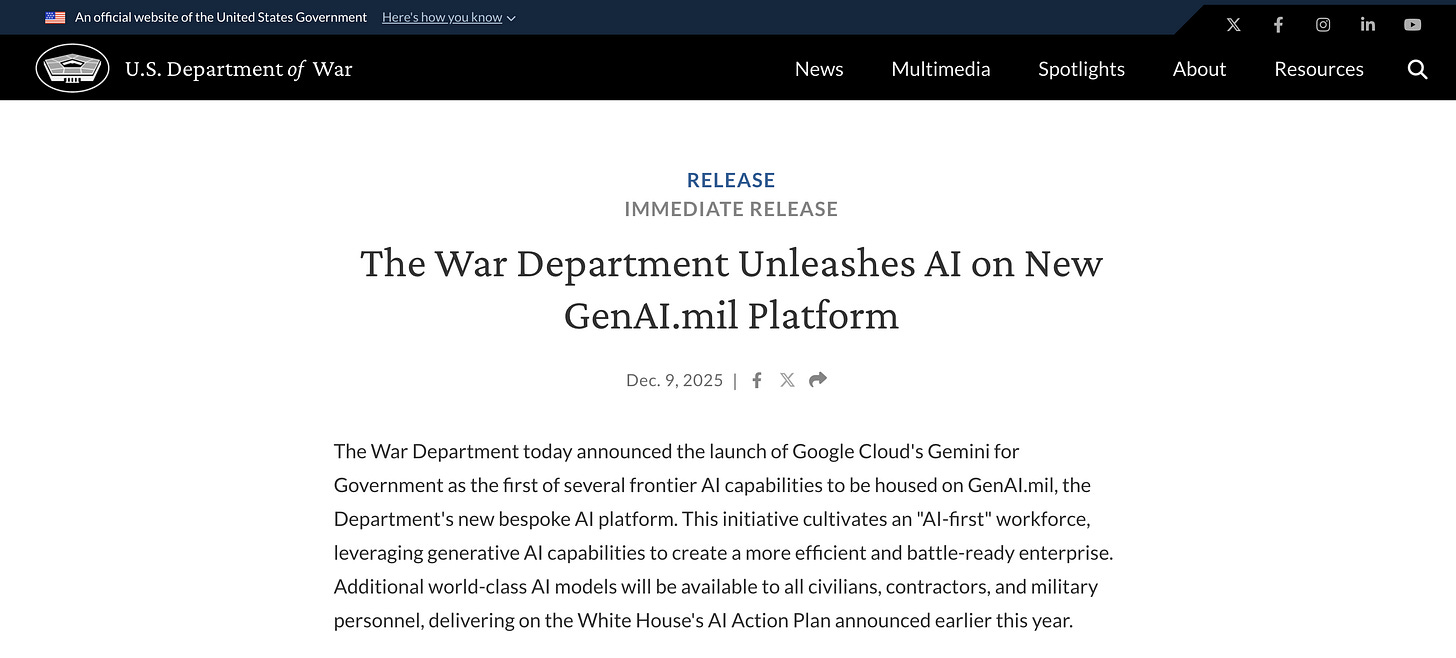Open site search magnifier icon
Viewport: 1456px width, 658px height.
pos(1417,69)
